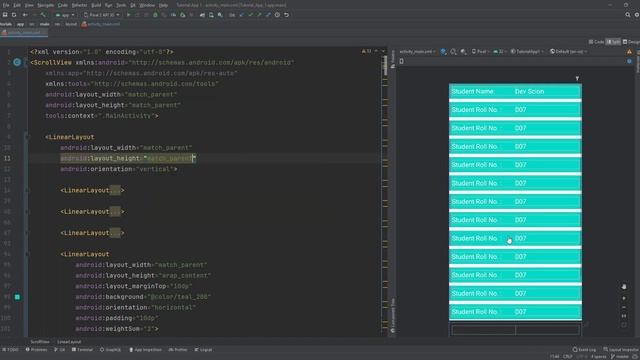Screen dimensions: 640x360
Task: Click the blue info icon below warning
Action: point(629,61)
